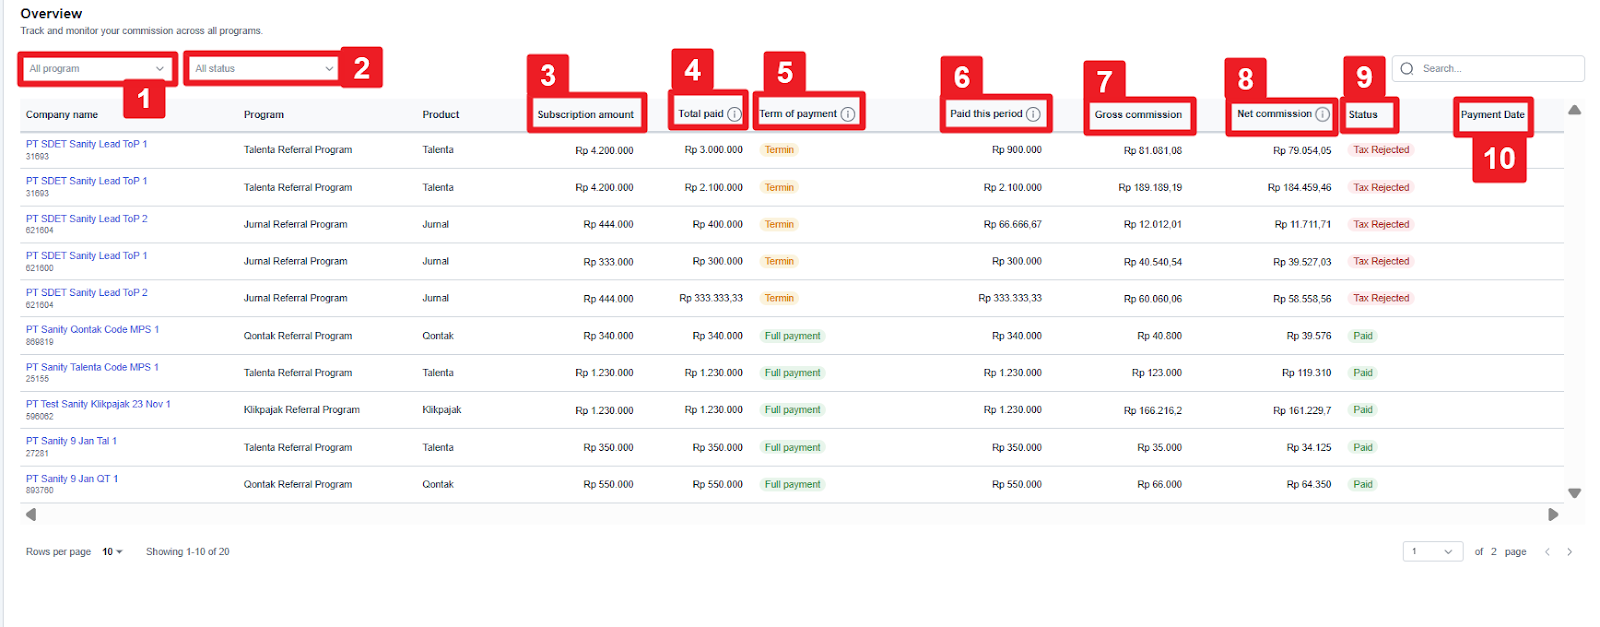
Task: Open PT Test Sanity Klikpajak 23 Nov 1
Action: (98, 404)
